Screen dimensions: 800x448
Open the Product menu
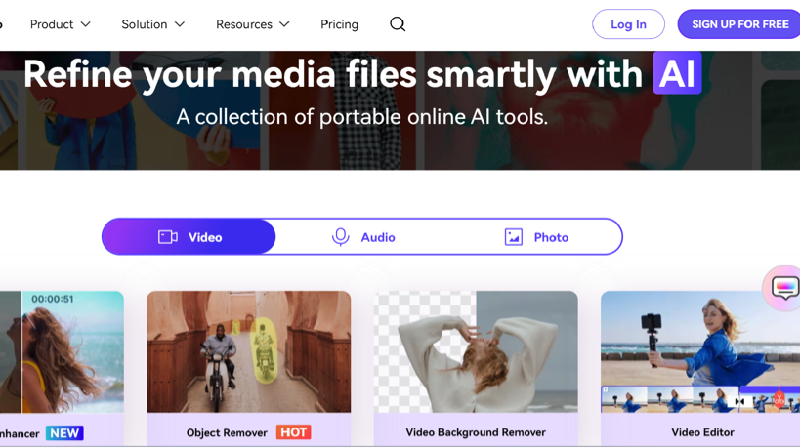pos(60,24)
